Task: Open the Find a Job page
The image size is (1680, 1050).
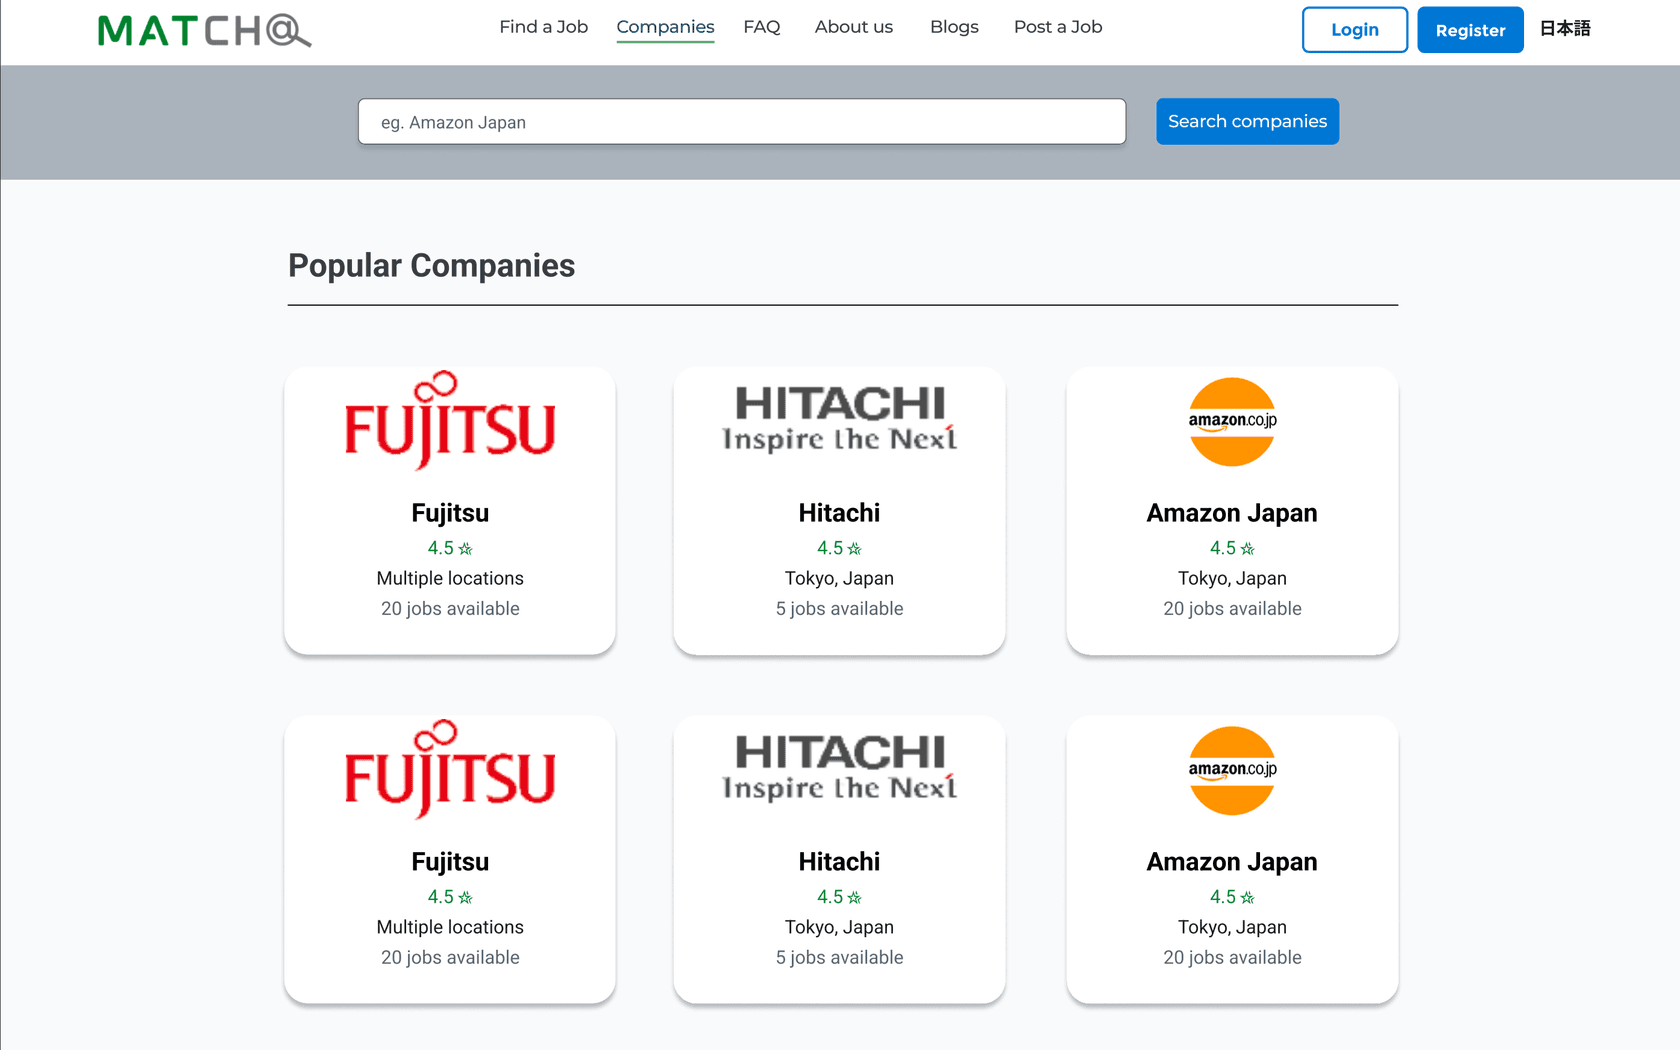Action: click(x=543, y=27)
